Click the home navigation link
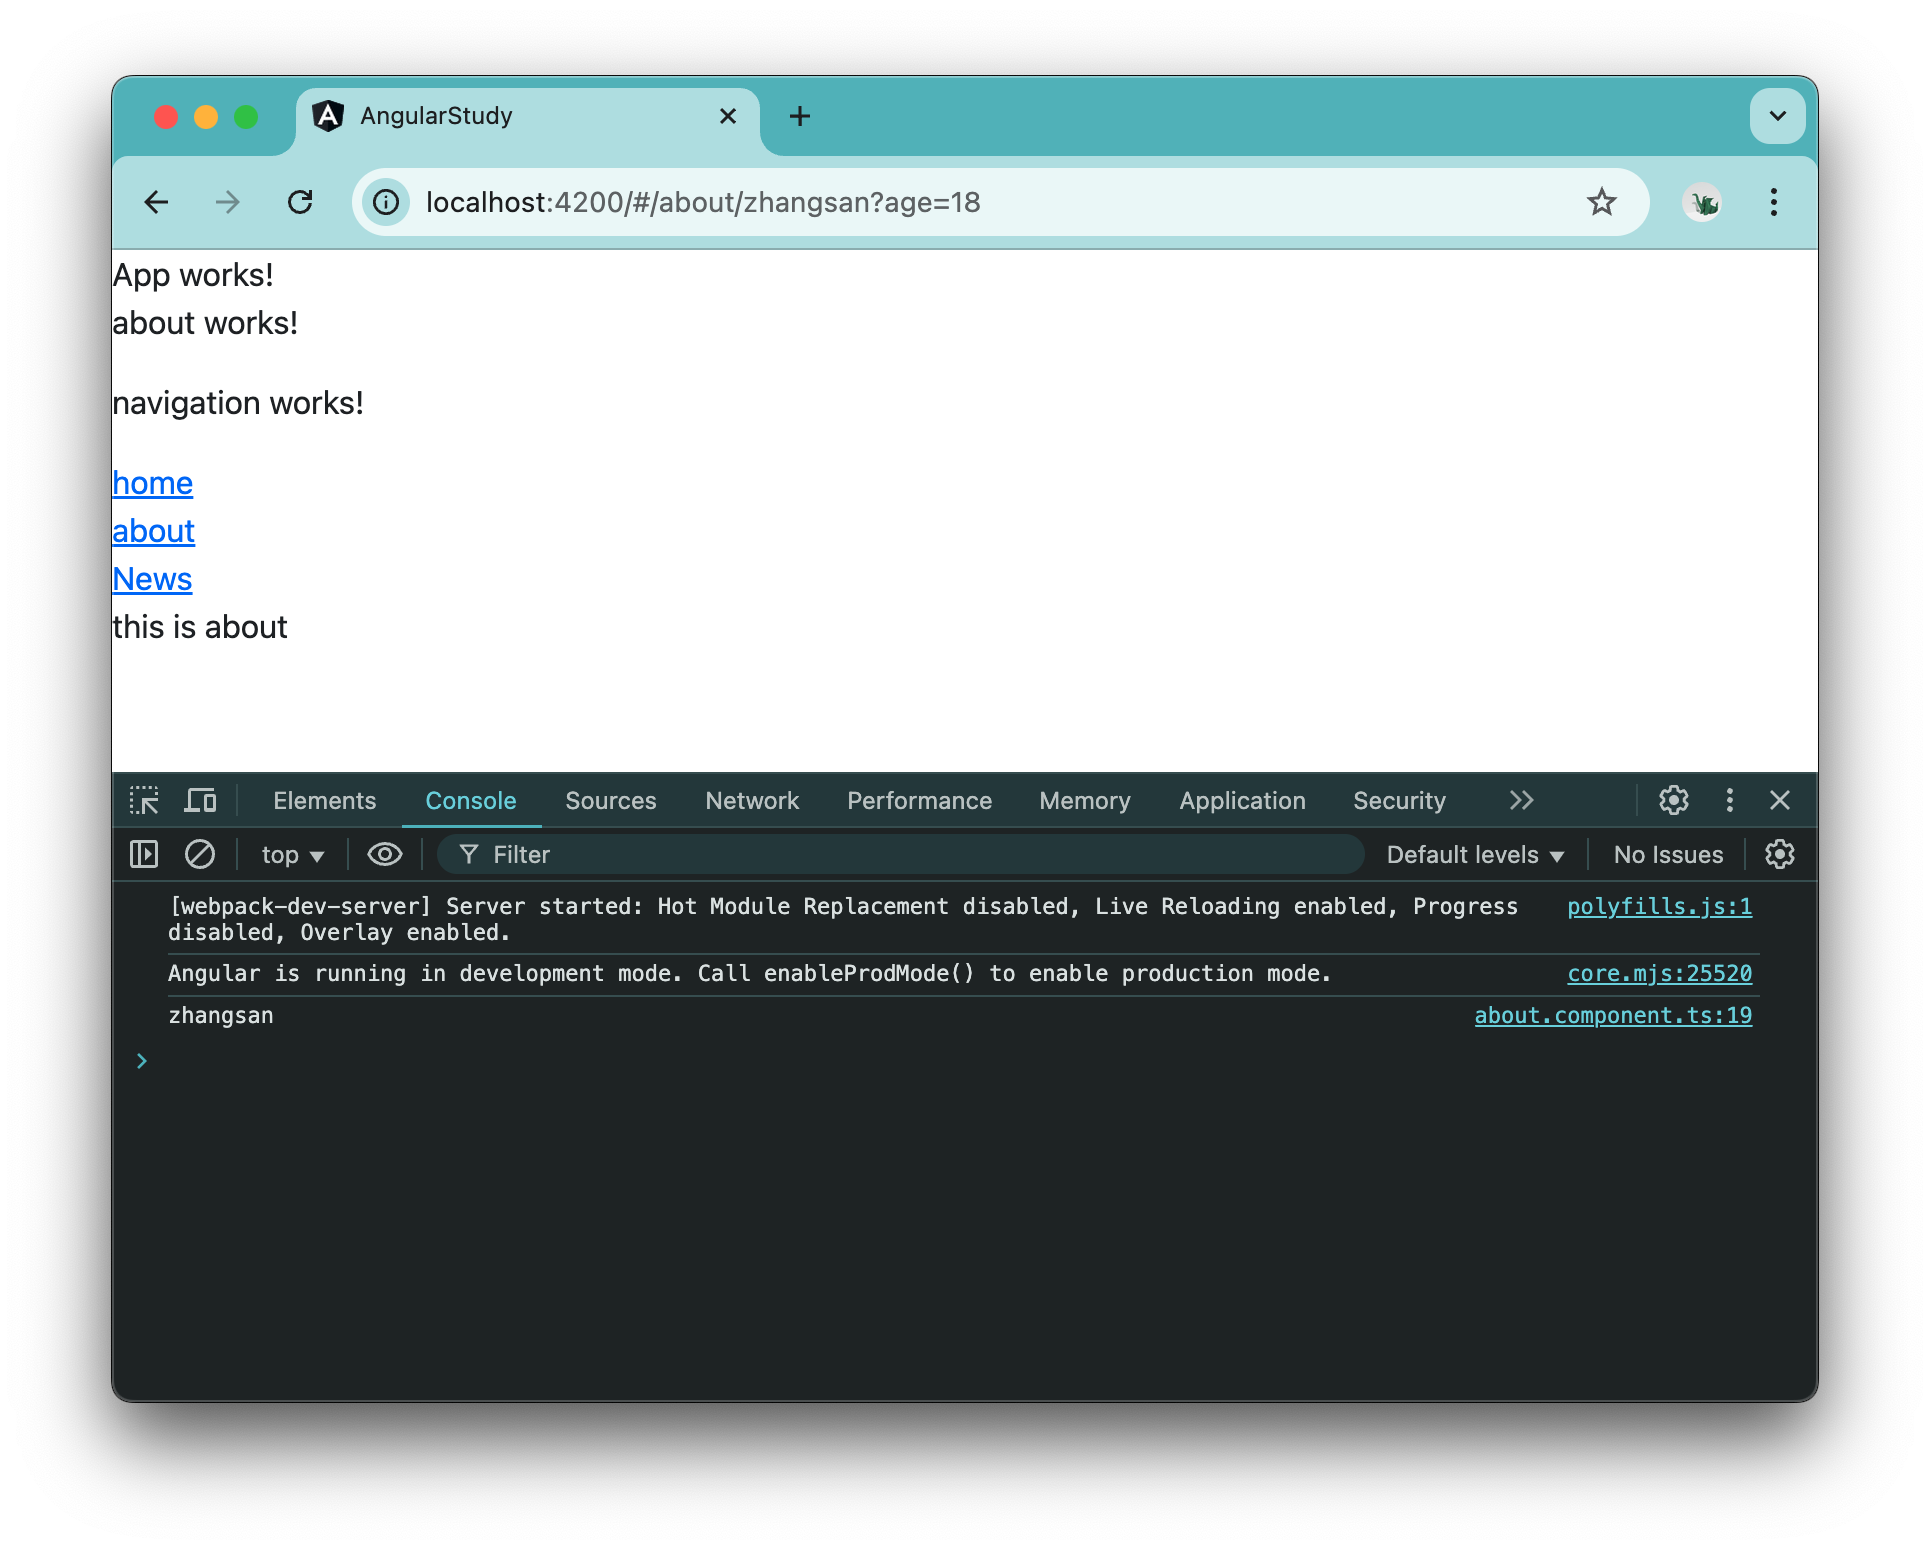1930x1550 pixels. point(150,482)
